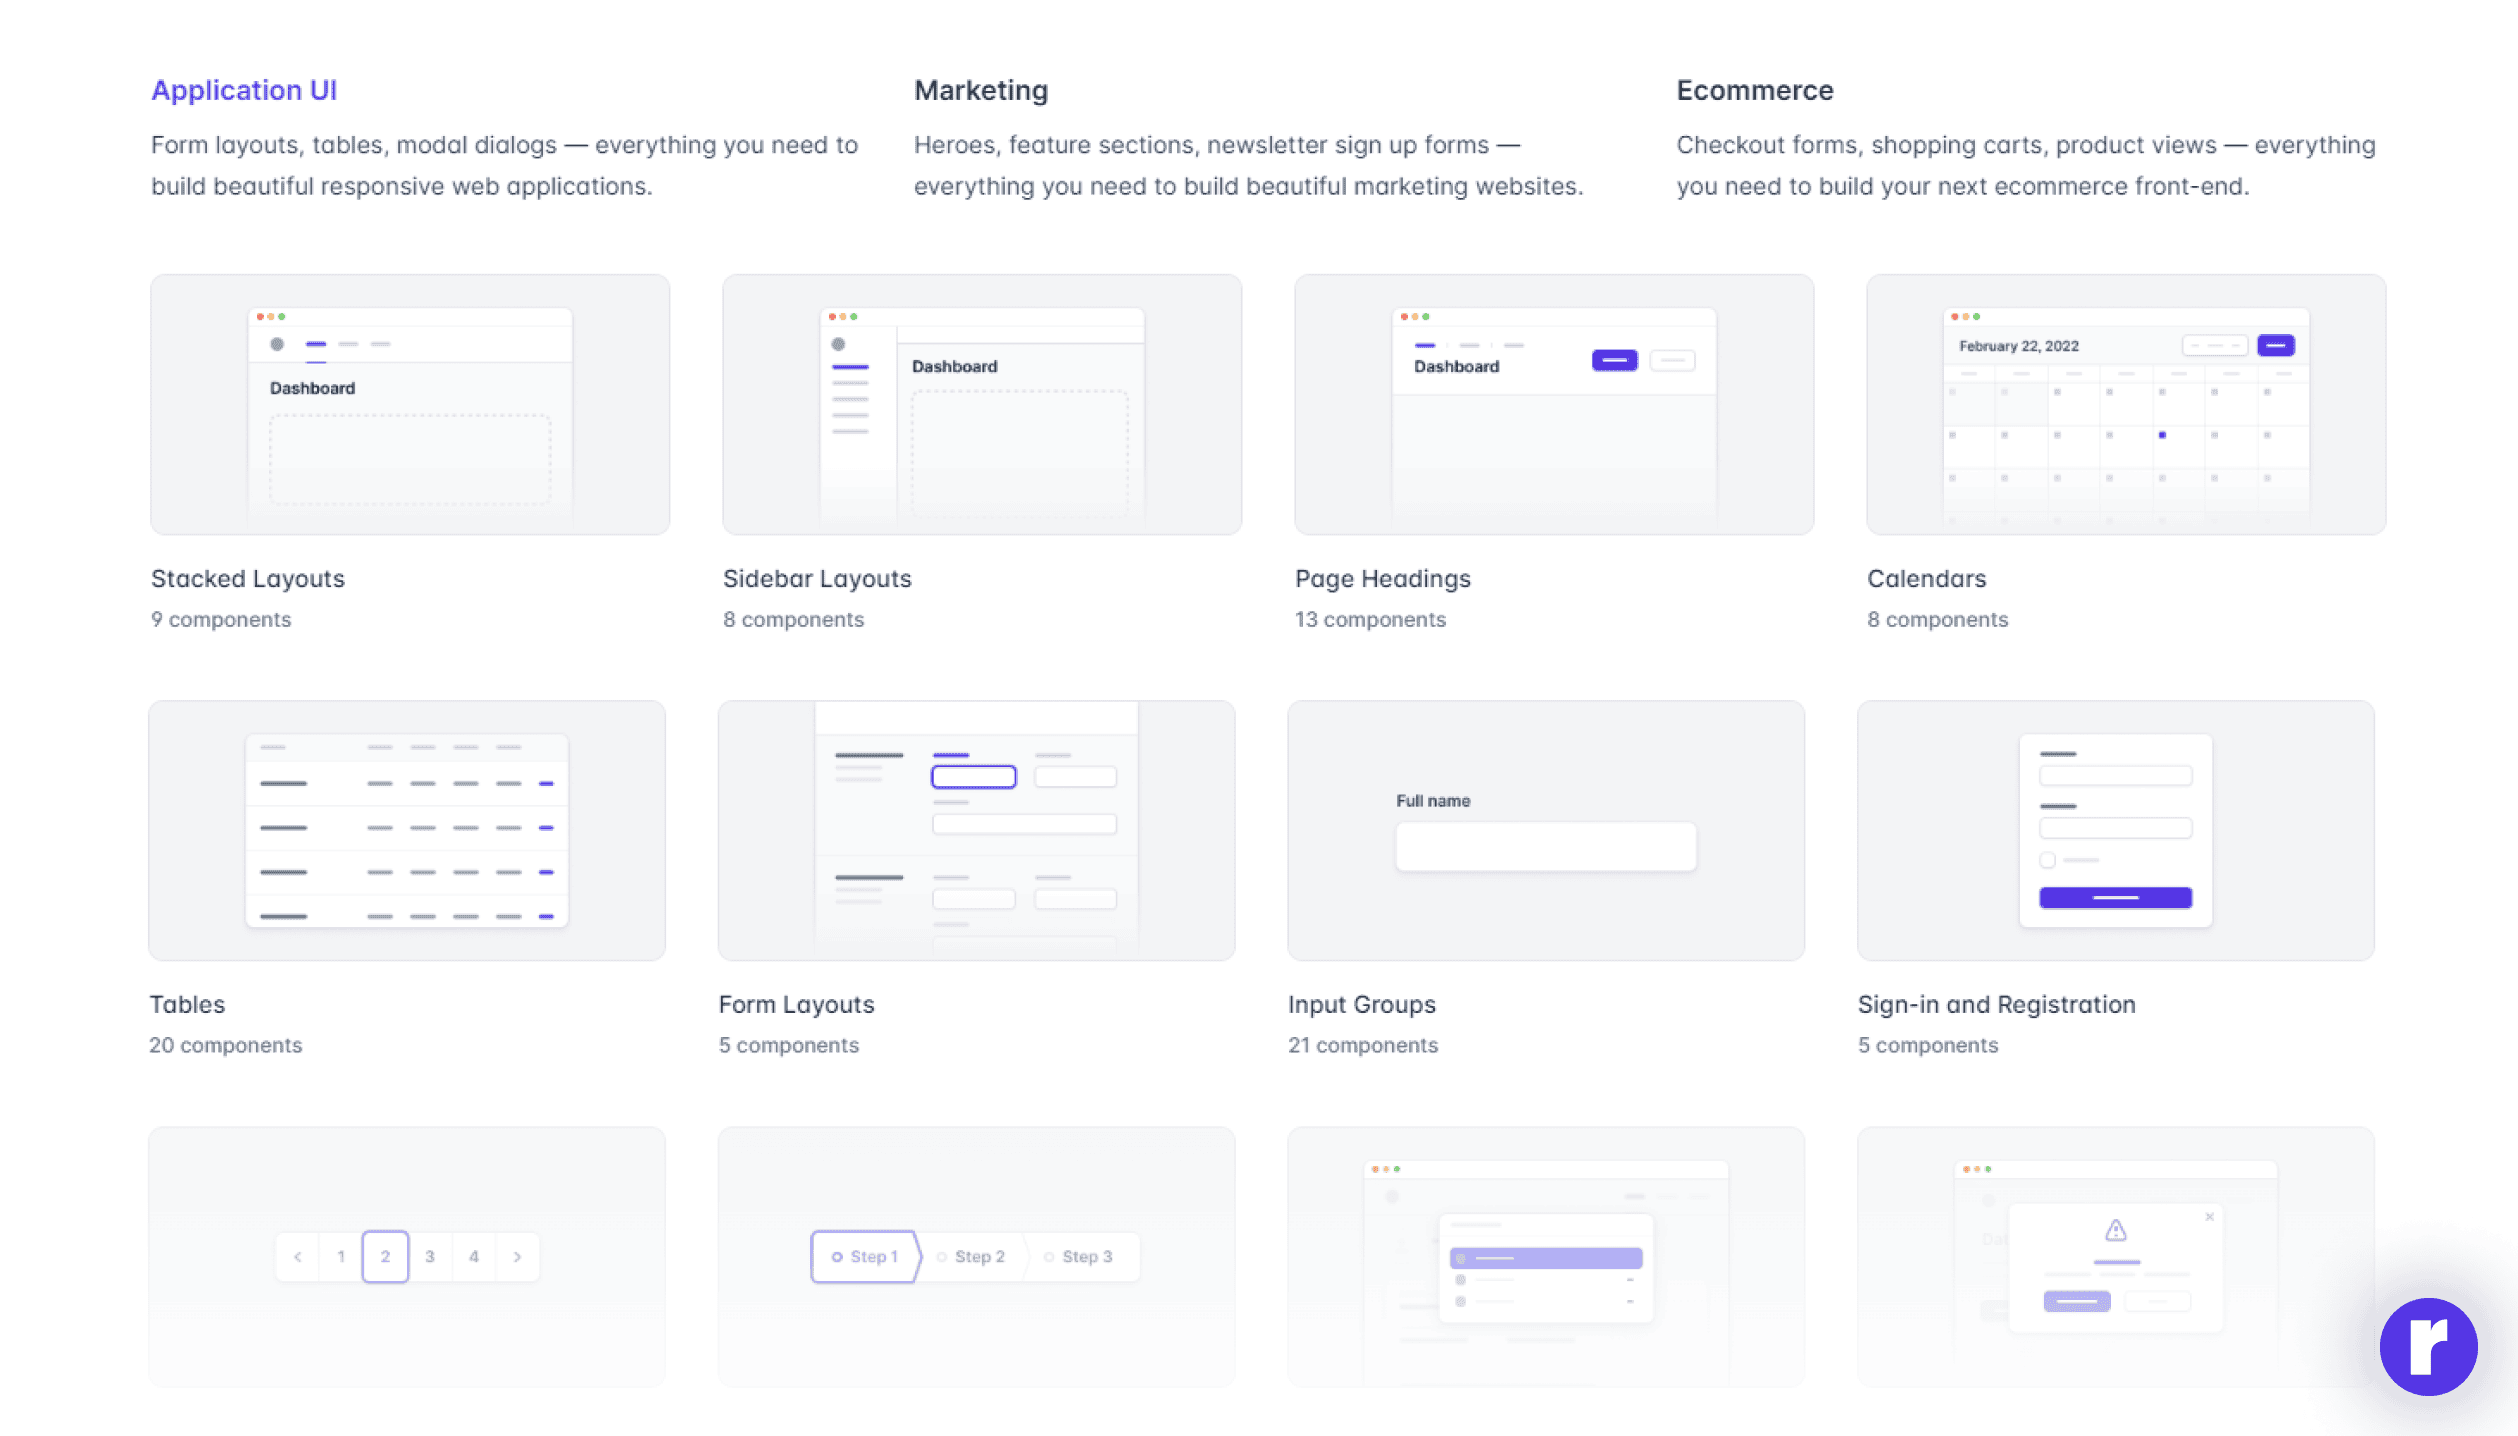
Task: Click the Input Groups title link
Action: (x=1362, y=1004)
